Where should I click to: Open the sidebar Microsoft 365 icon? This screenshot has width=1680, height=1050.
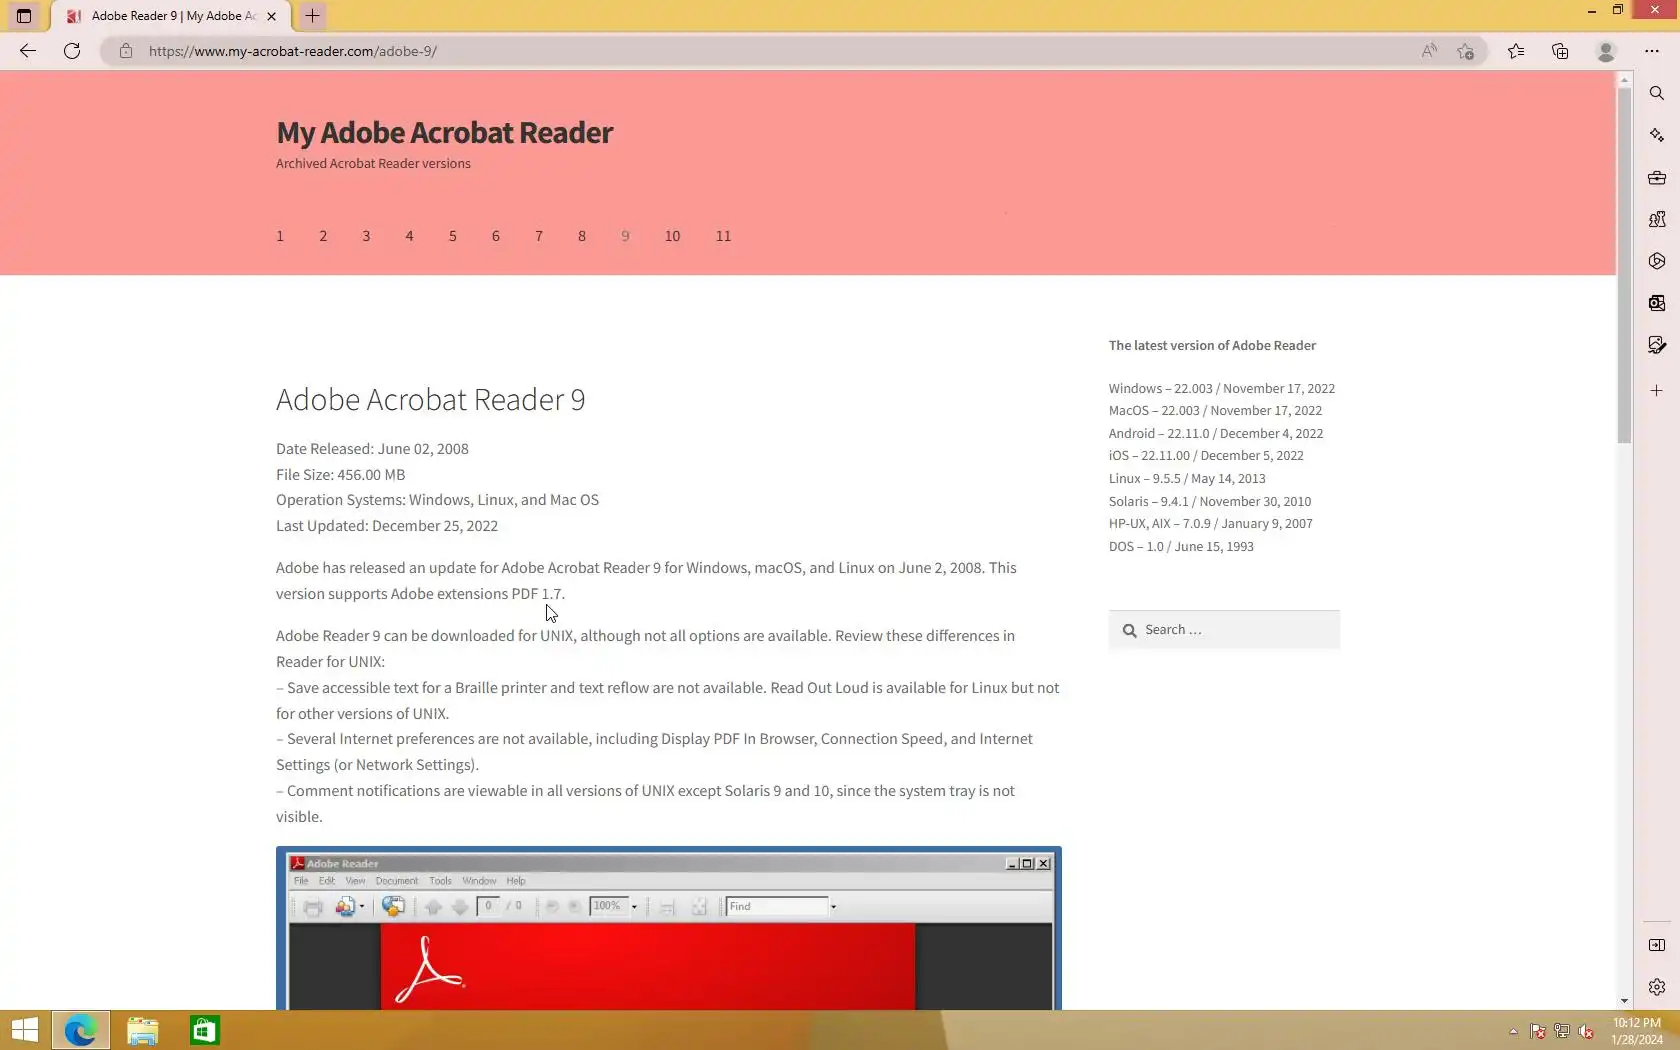1657,261
